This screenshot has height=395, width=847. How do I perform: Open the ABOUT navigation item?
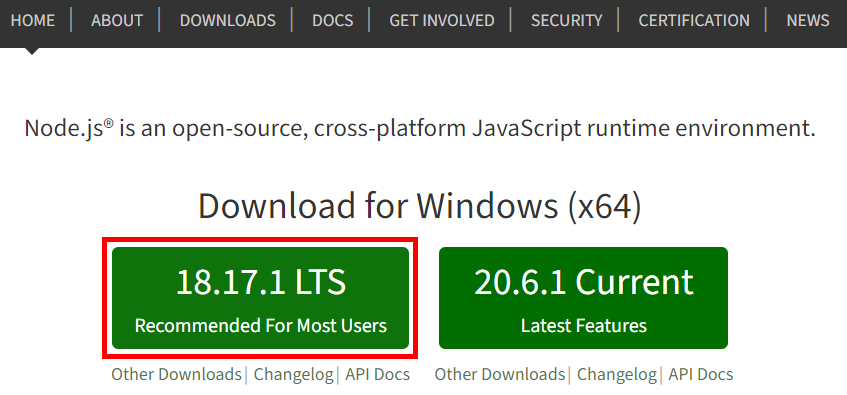coord(117,21)
